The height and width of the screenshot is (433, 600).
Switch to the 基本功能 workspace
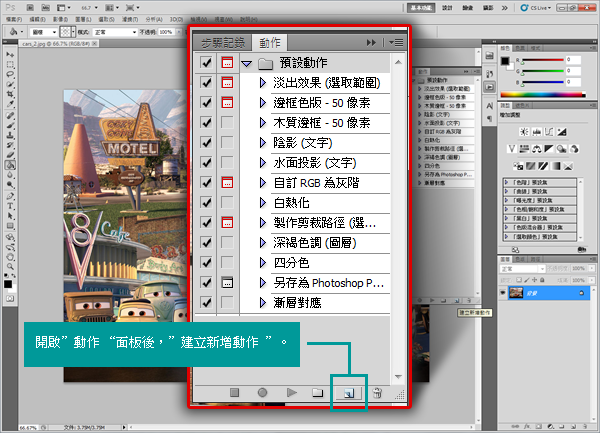[421, 8]
